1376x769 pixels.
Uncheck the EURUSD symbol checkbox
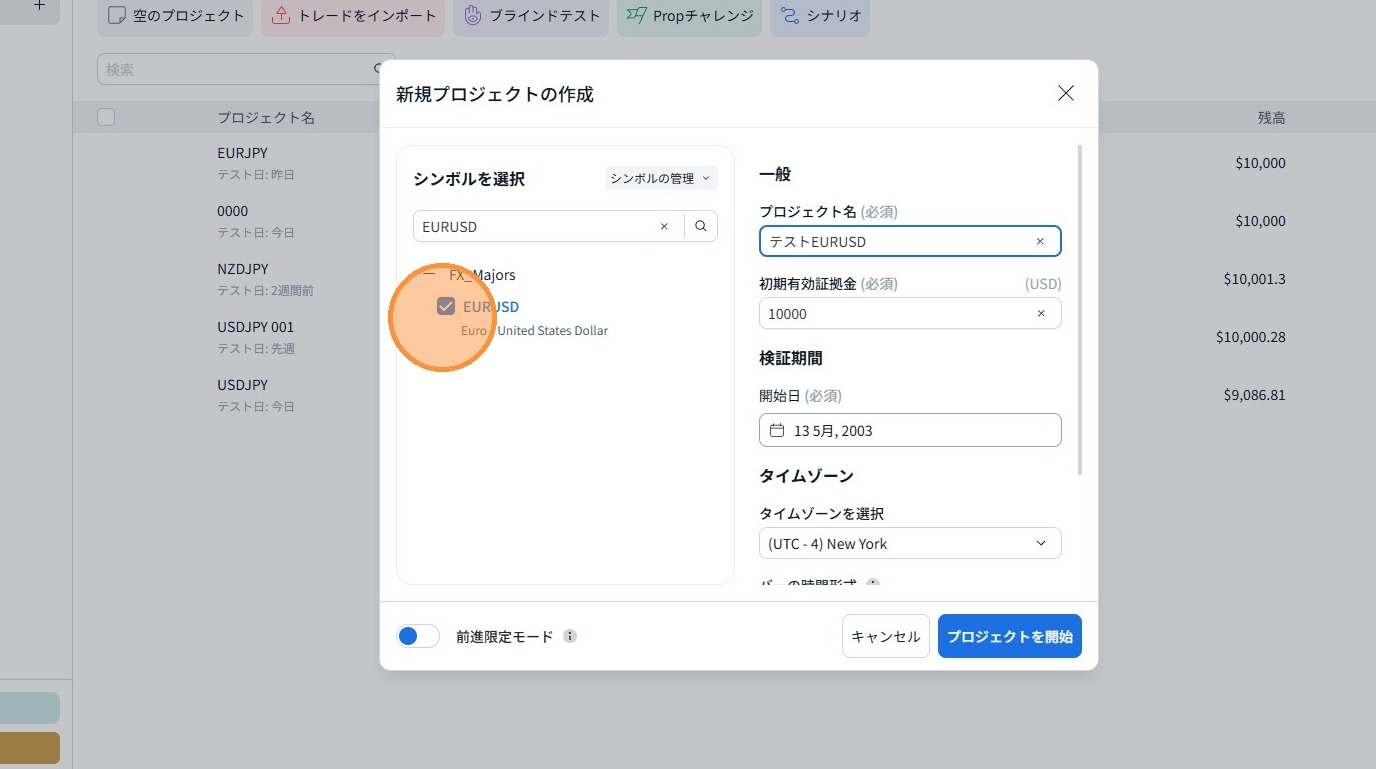click(x=446, y=306)
